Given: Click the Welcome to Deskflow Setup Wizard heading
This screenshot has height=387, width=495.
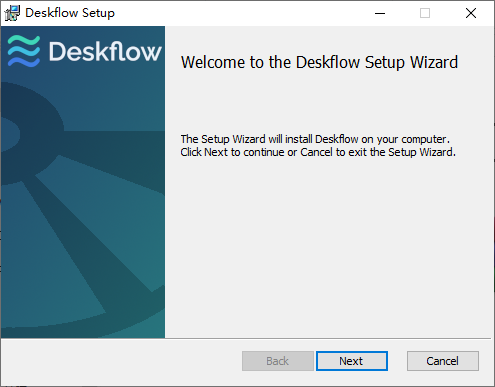Looking at the screenshot, I should click(319, 62).
